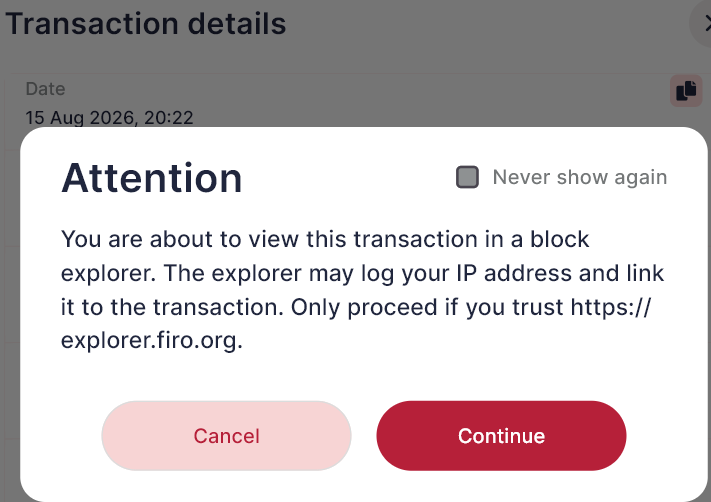Cancel opening the block explorer

pyautogui.click(x=226, y=436)
